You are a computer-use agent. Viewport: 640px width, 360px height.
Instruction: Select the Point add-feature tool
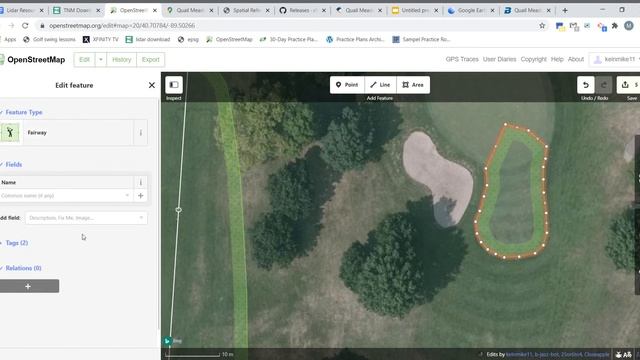pyautogui.click(x=347, y=85)
